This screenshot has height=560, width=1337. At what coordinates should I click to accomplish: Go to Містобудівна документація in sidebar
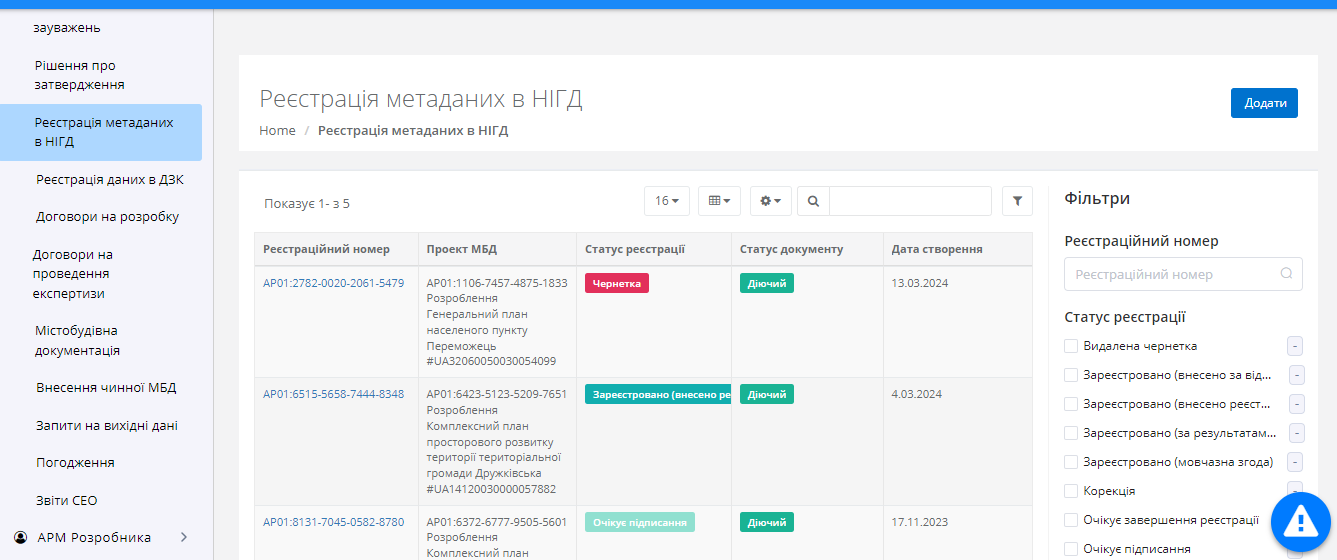(78, 341)
